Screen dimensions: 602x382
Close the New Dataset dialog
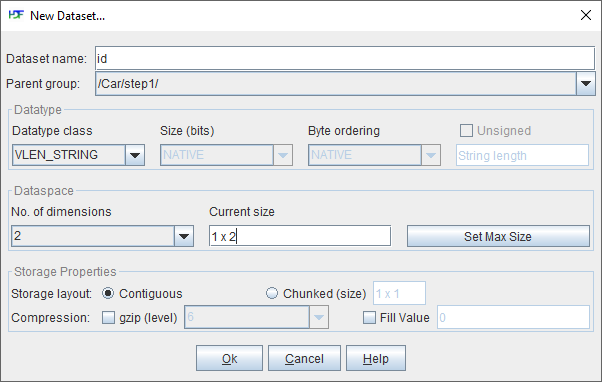[585, 15]
